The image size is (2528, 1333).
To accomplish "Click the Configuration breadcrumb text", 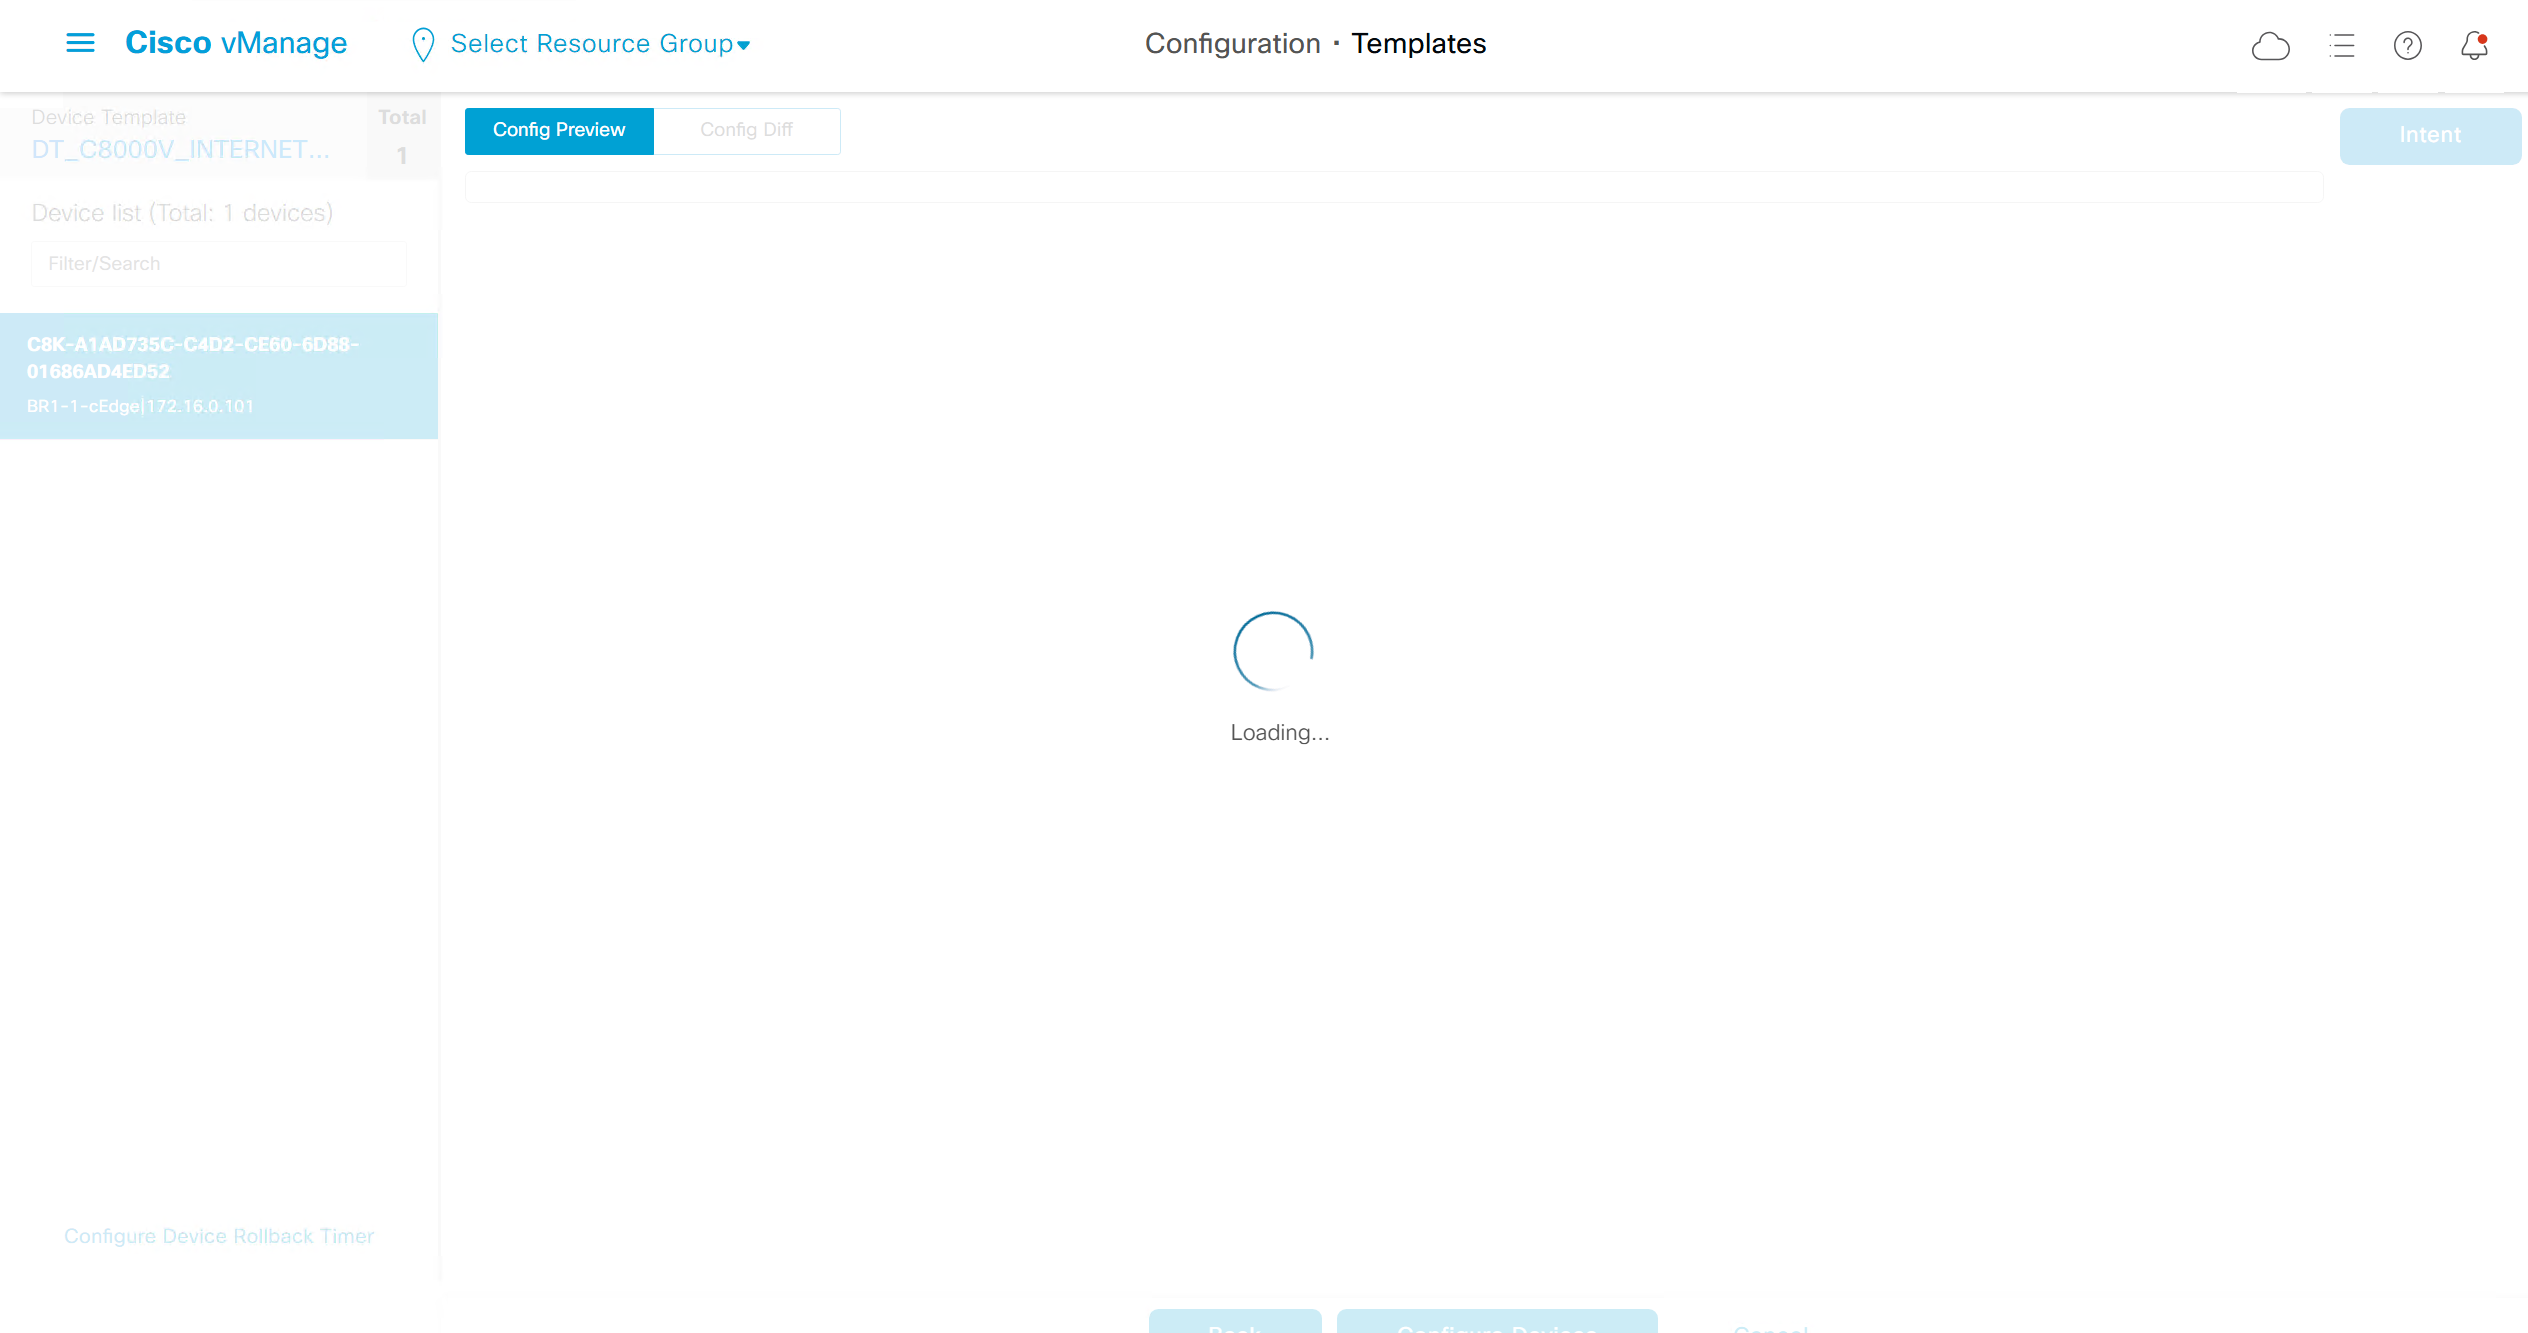I will click(1232, 44).
